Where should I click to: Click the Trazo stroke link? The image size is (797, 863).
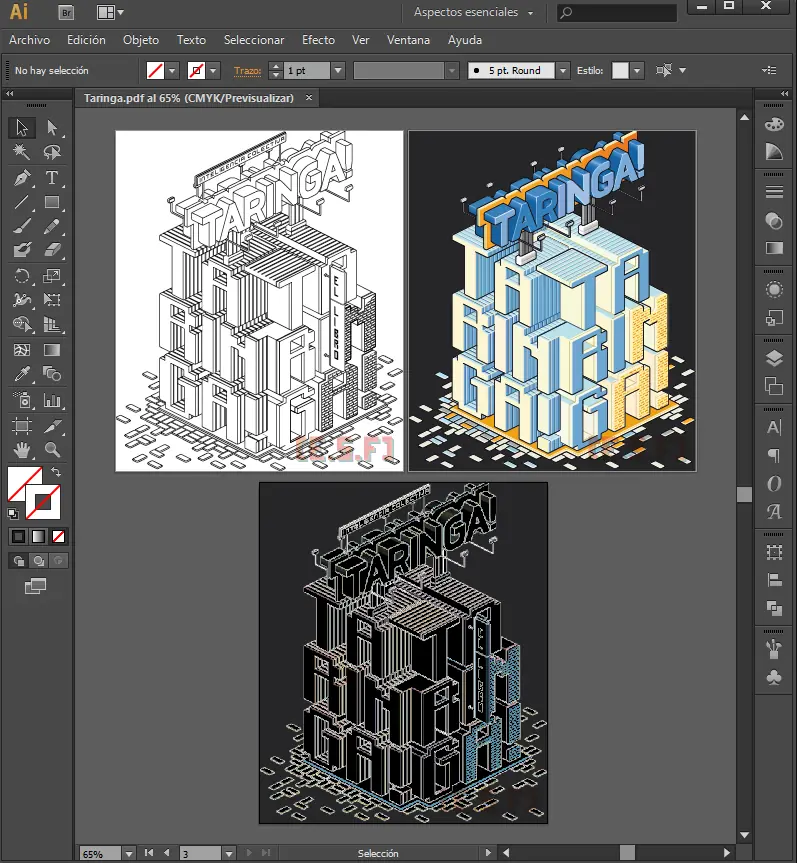247,70
